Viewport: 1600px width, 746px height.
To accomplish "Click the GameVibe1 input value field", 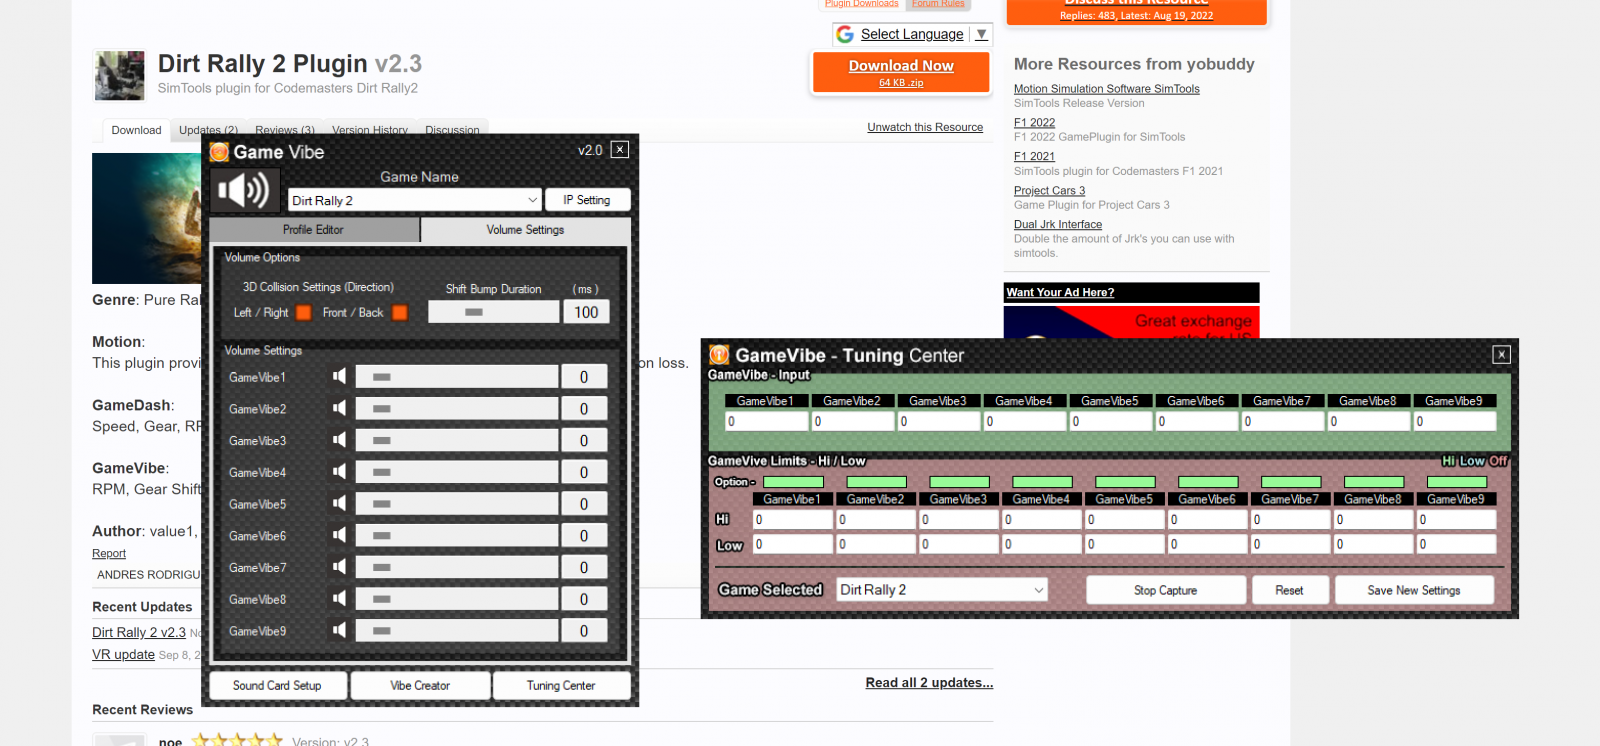I will click(767, 422).
